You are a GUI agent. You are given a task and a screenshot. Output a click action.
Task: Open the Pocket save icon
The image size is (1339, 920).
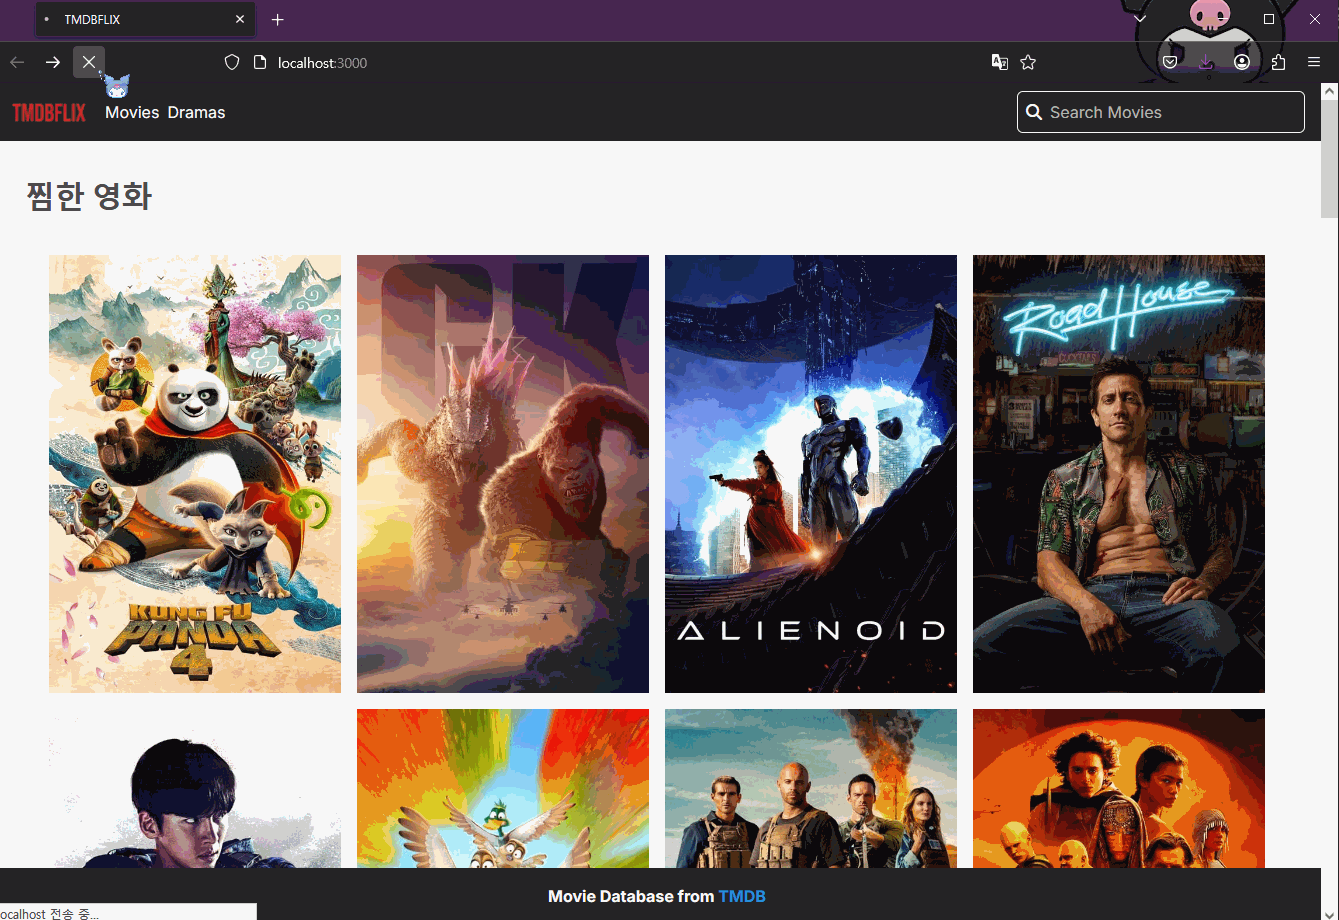click(1170, 62)
